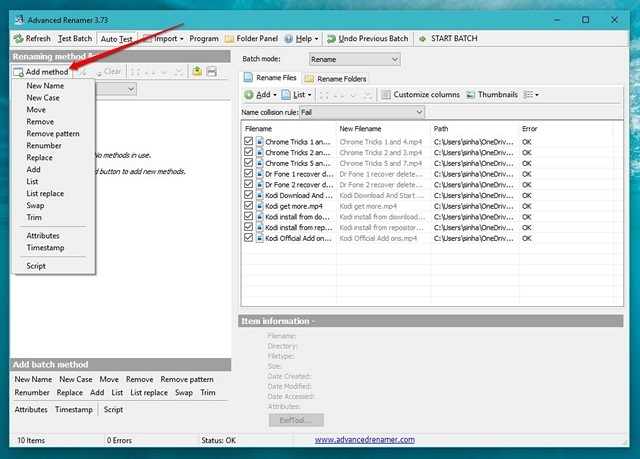Screen dimensions: 640x459
Task: Open the Customize columns icon
Action: click(x=386, y=95)
